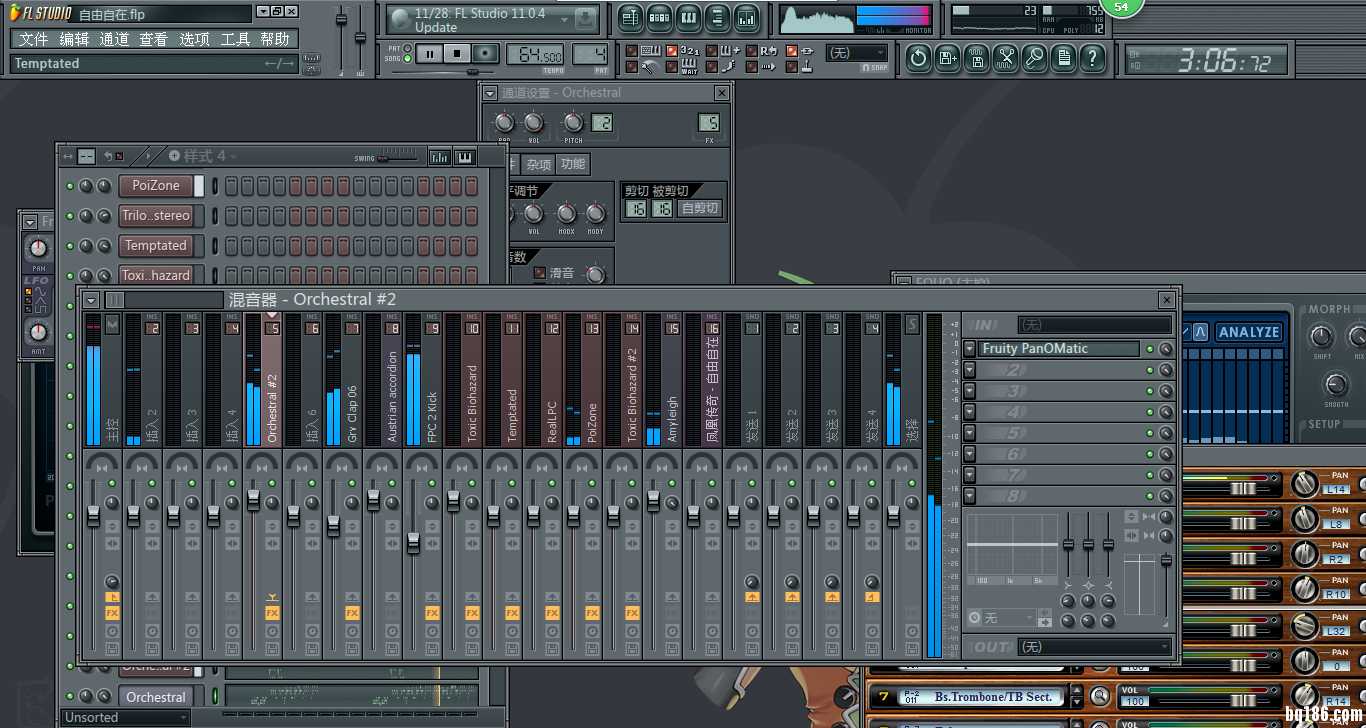Click FX icon on Toxic Biohazard mixer track
Screen dimensions: 1366x728
(x=472, y=613)
